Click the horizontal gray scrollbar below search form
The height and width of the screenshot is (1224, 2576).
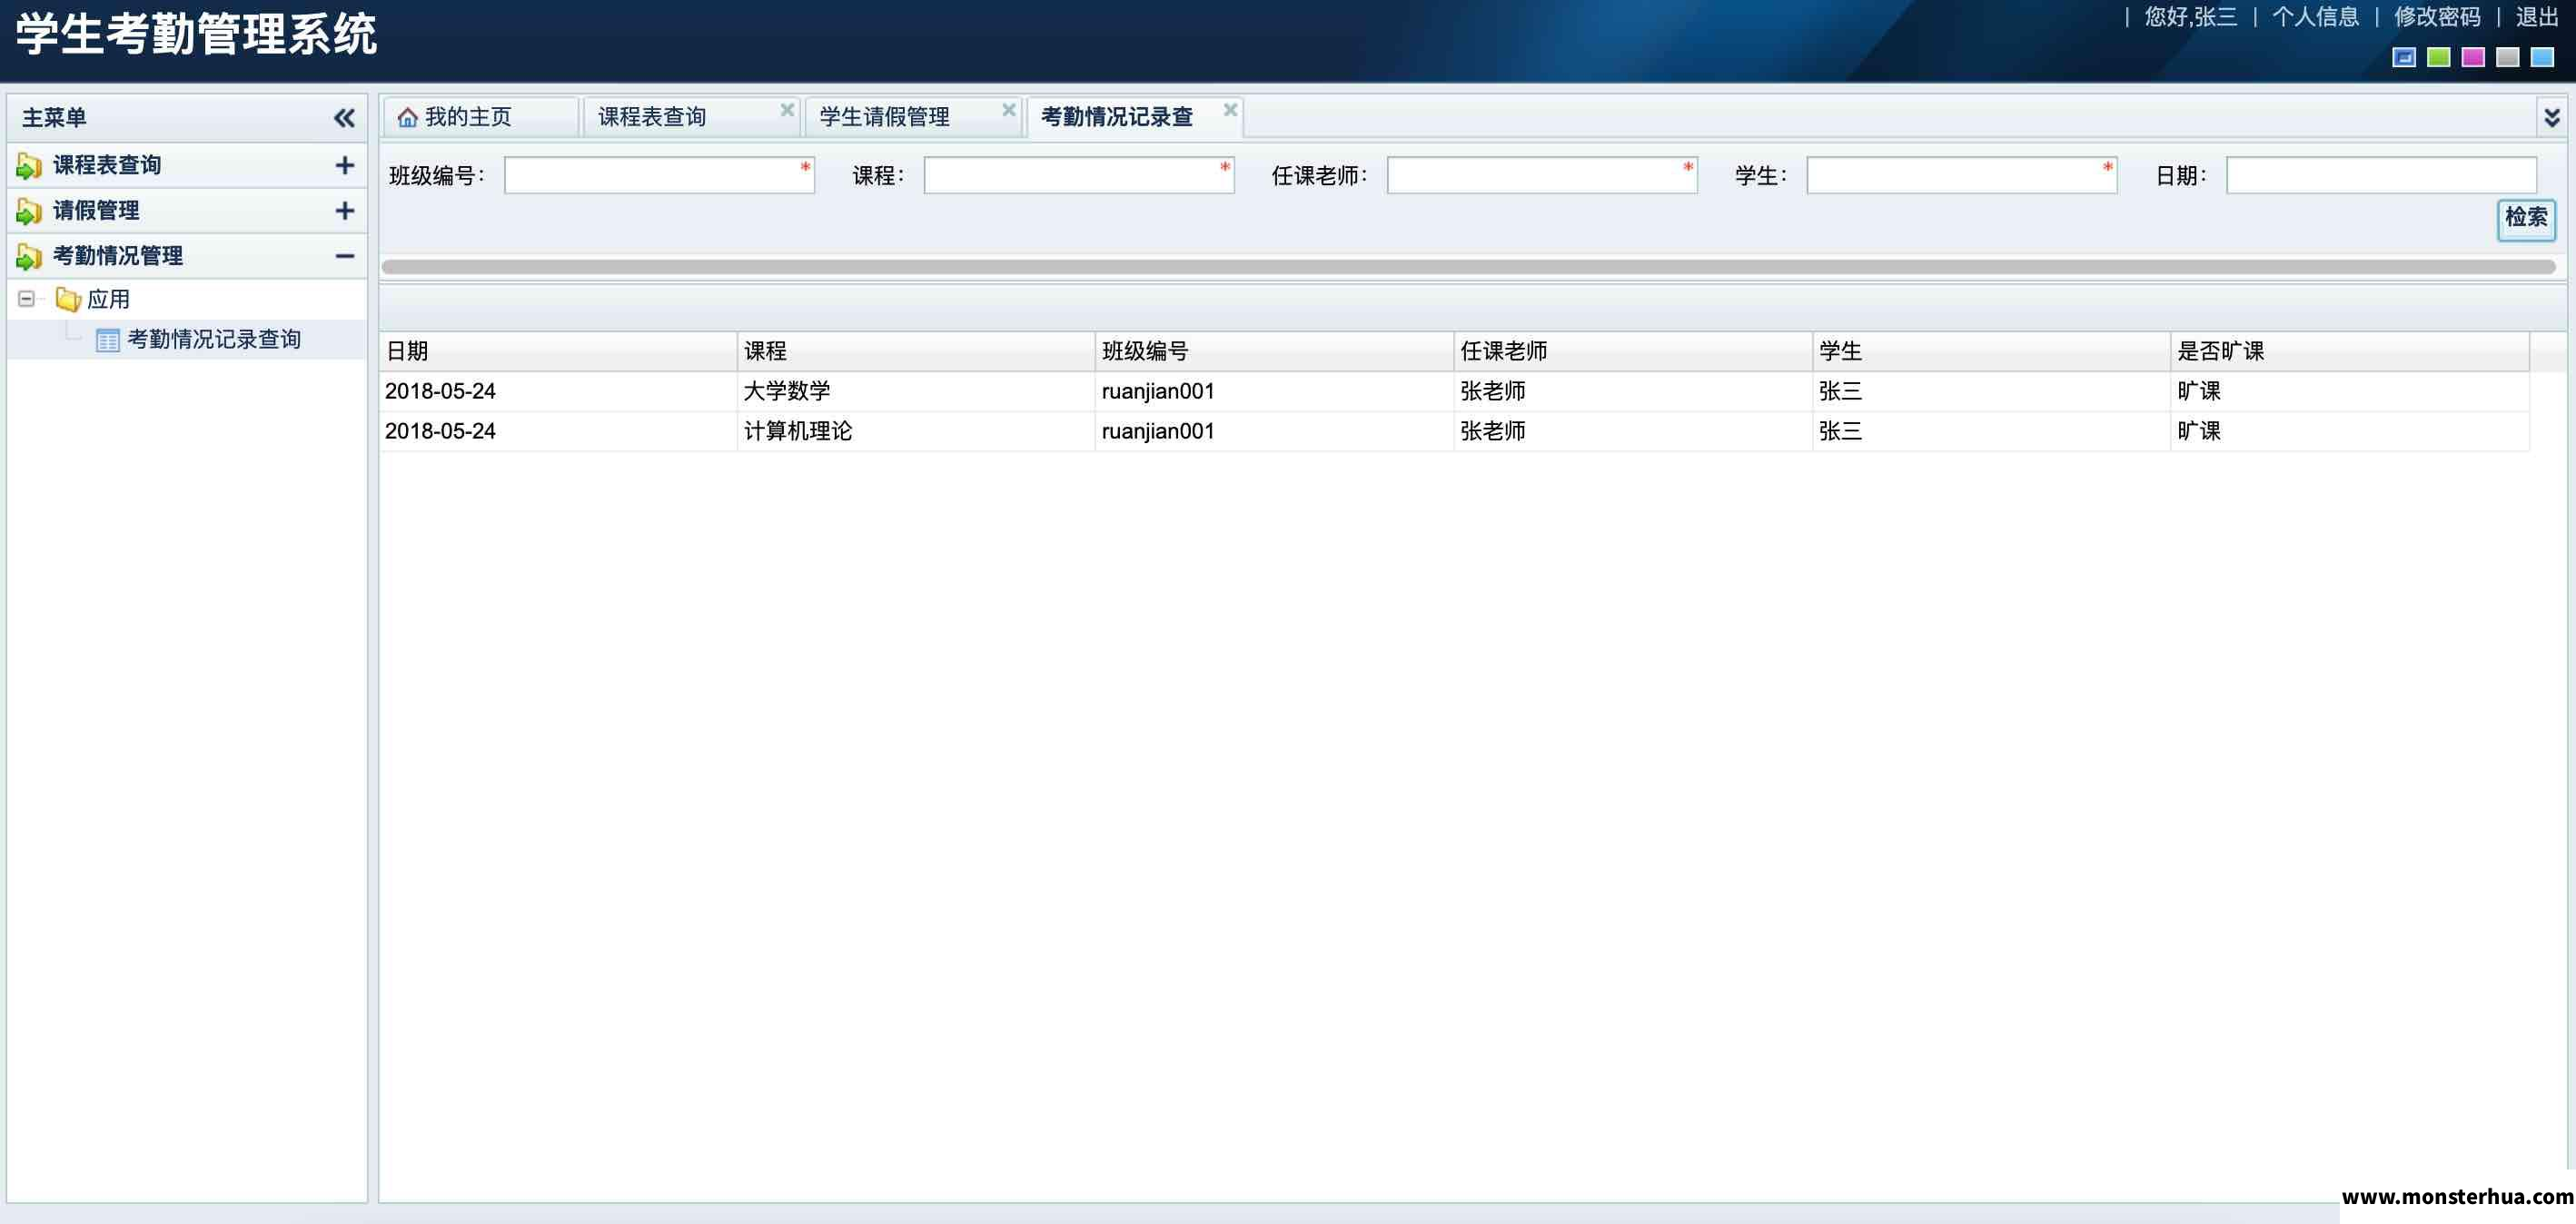click(1468, 267)
